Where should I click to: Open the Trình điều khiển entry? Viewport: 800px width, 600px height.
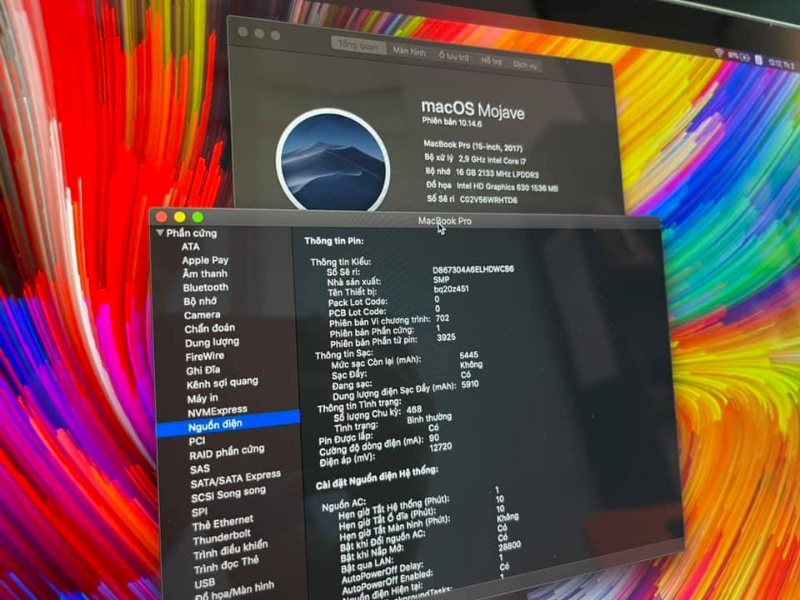coord(230,549)
